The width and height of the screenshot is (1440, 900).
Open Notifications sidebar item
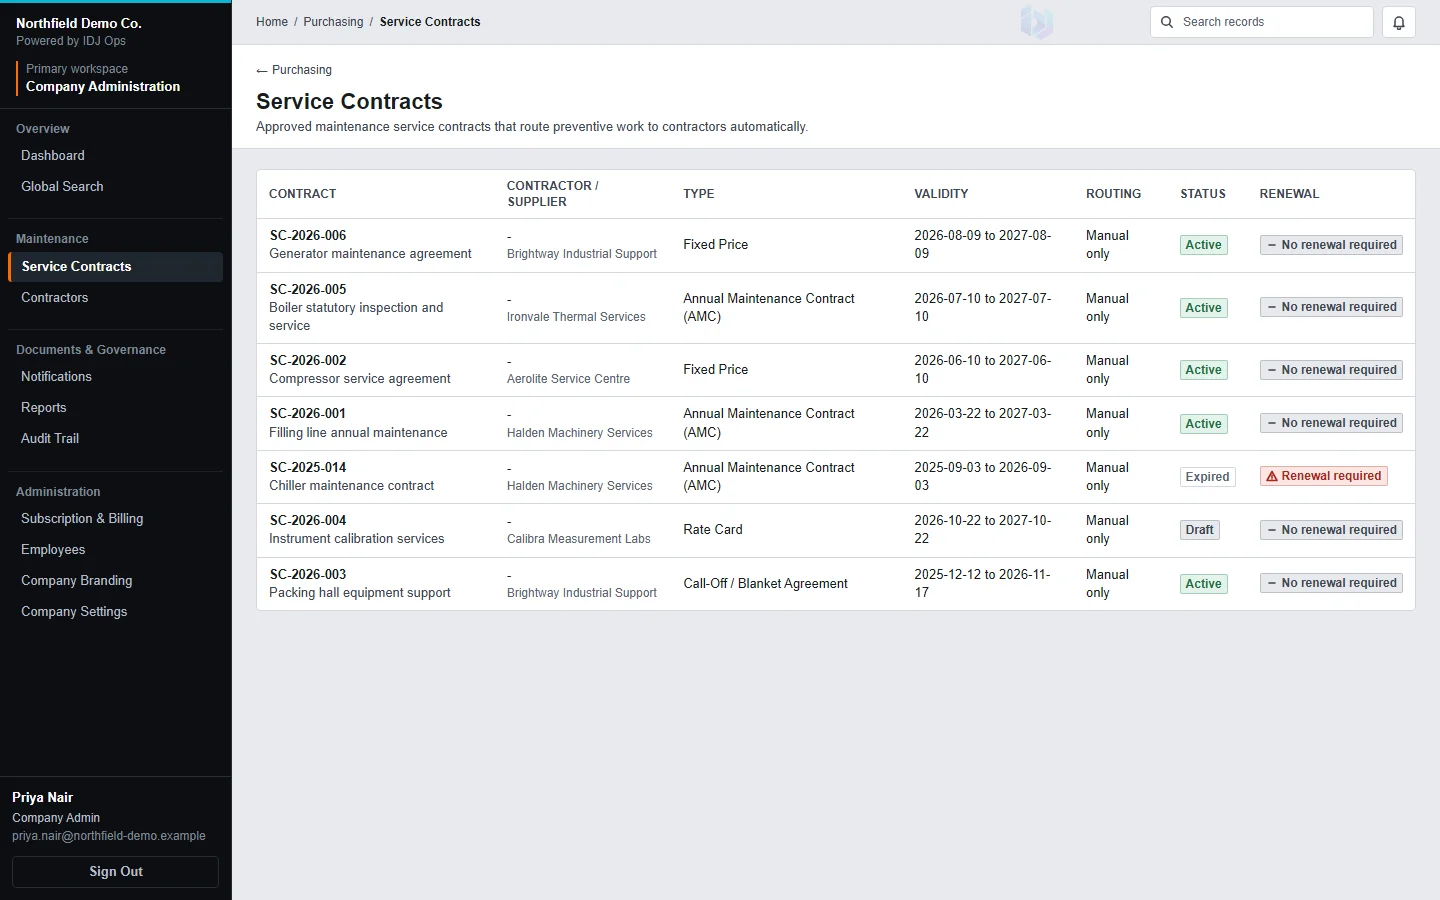point(115,377)
